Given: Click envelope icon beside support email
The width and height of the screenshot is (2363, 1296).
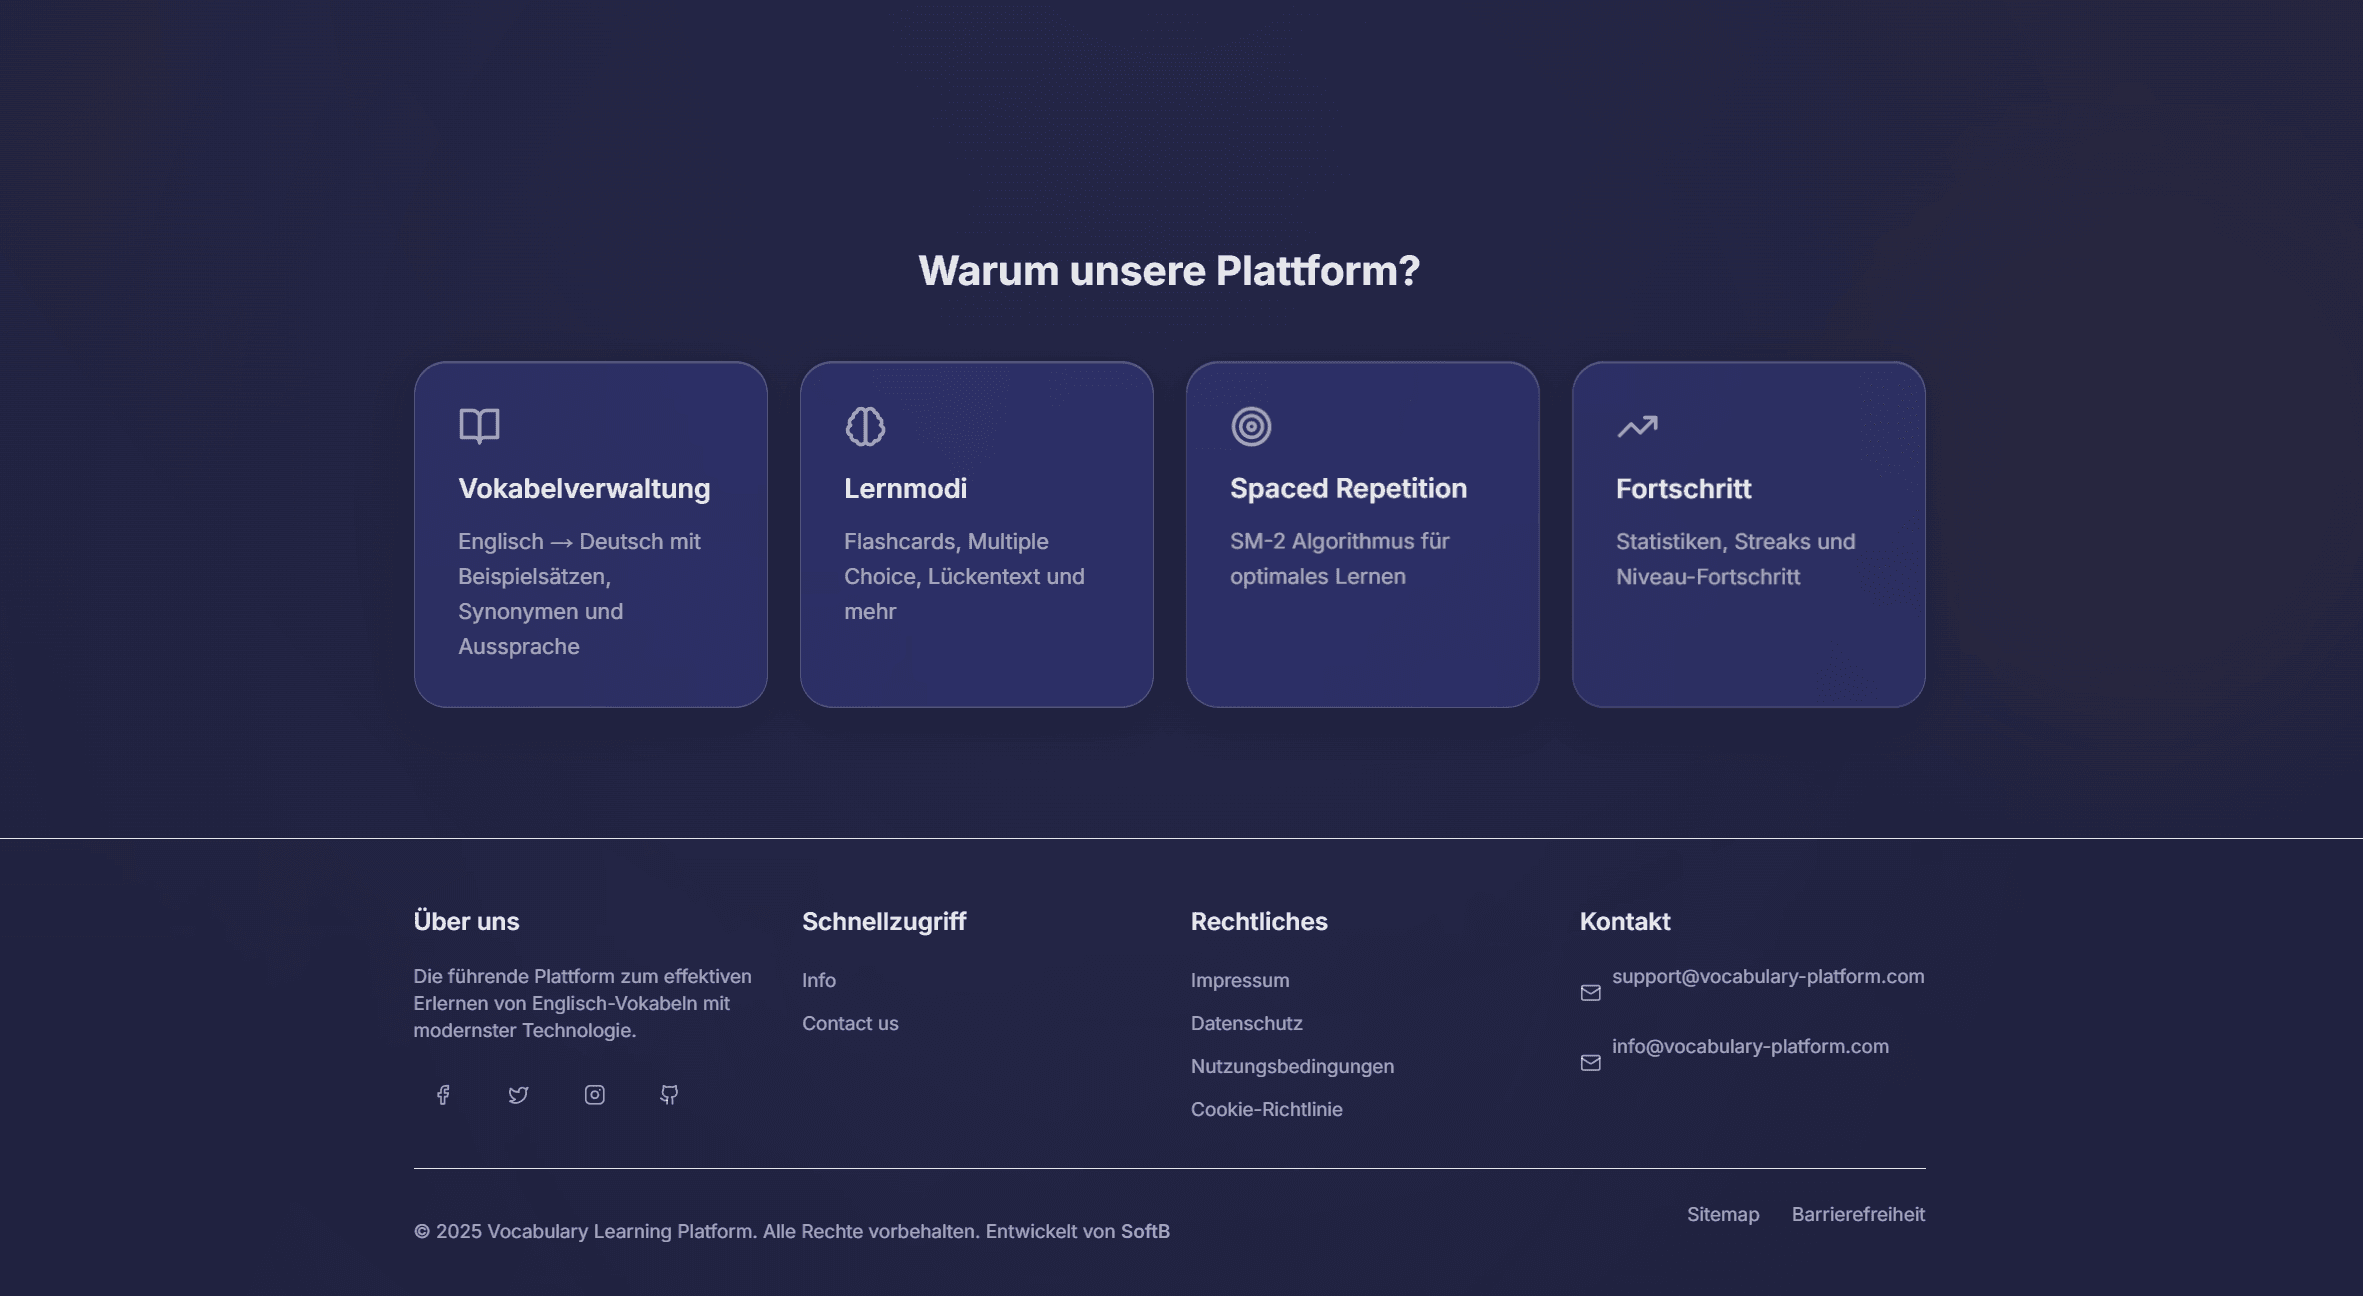Looking at the screenshot, I should [x=1590, y=993].
